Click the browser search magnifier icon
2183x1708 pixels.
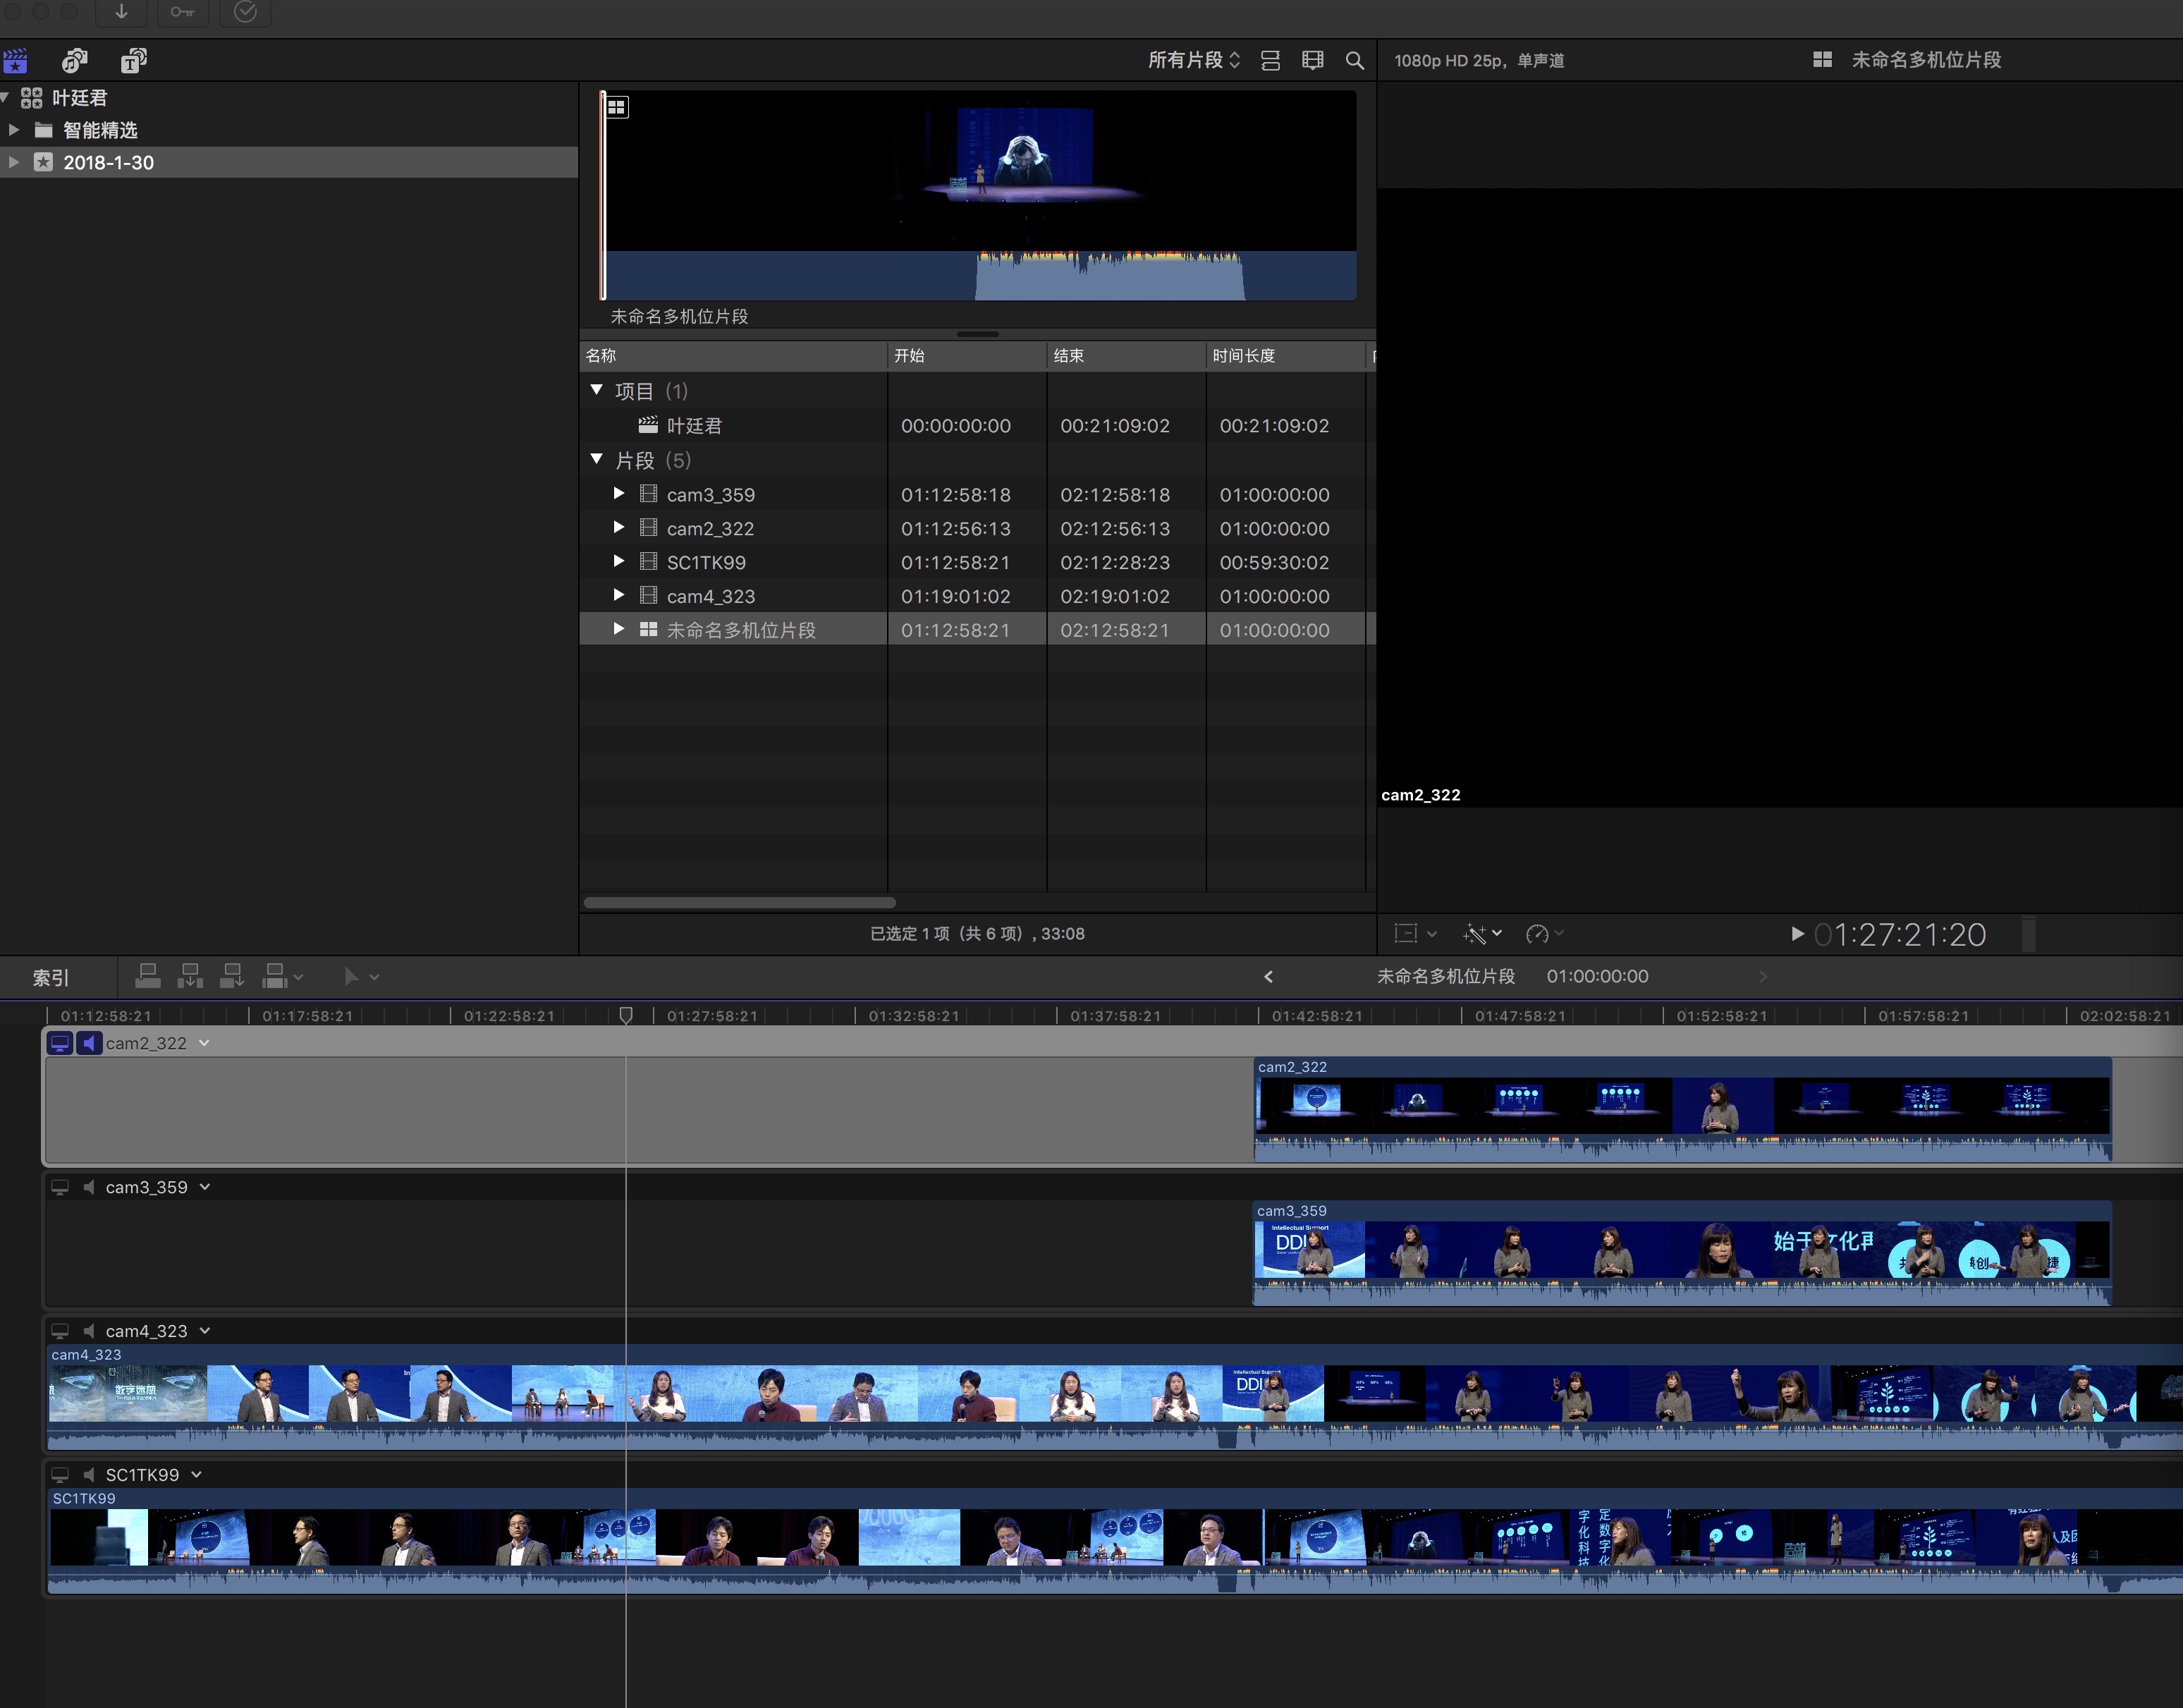pos(1354,60)
